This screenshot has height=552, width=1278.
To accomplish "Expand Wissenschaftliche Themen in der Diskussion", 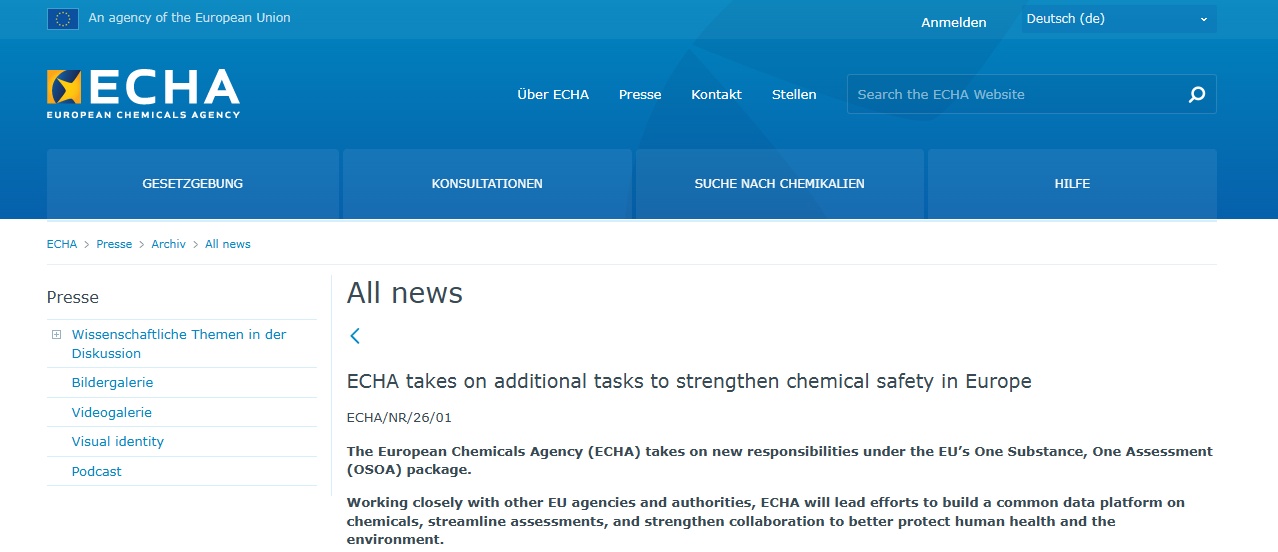I will click(57, 335).
